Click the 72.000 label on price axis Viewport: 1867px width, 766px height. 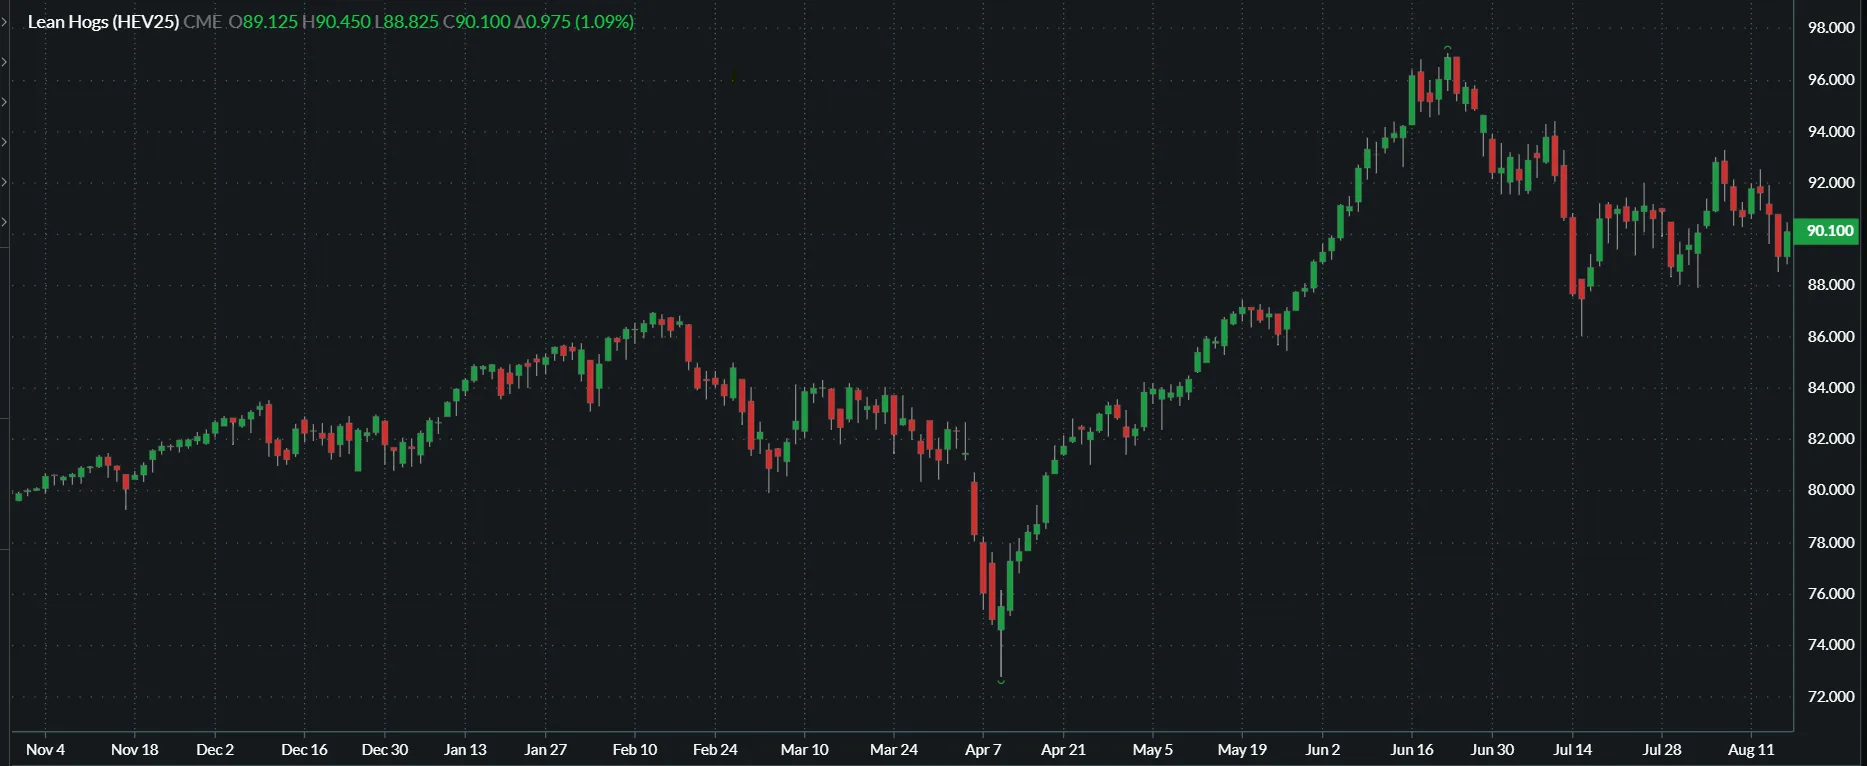(x=1830, y=697)
